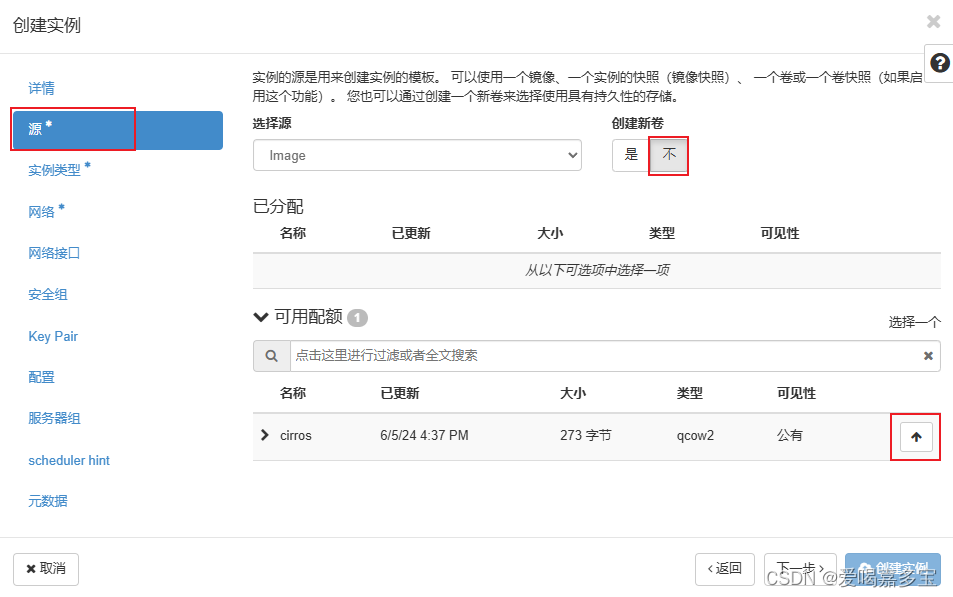
Task: Click the qcow2 type cell
Action: [695, 435]
